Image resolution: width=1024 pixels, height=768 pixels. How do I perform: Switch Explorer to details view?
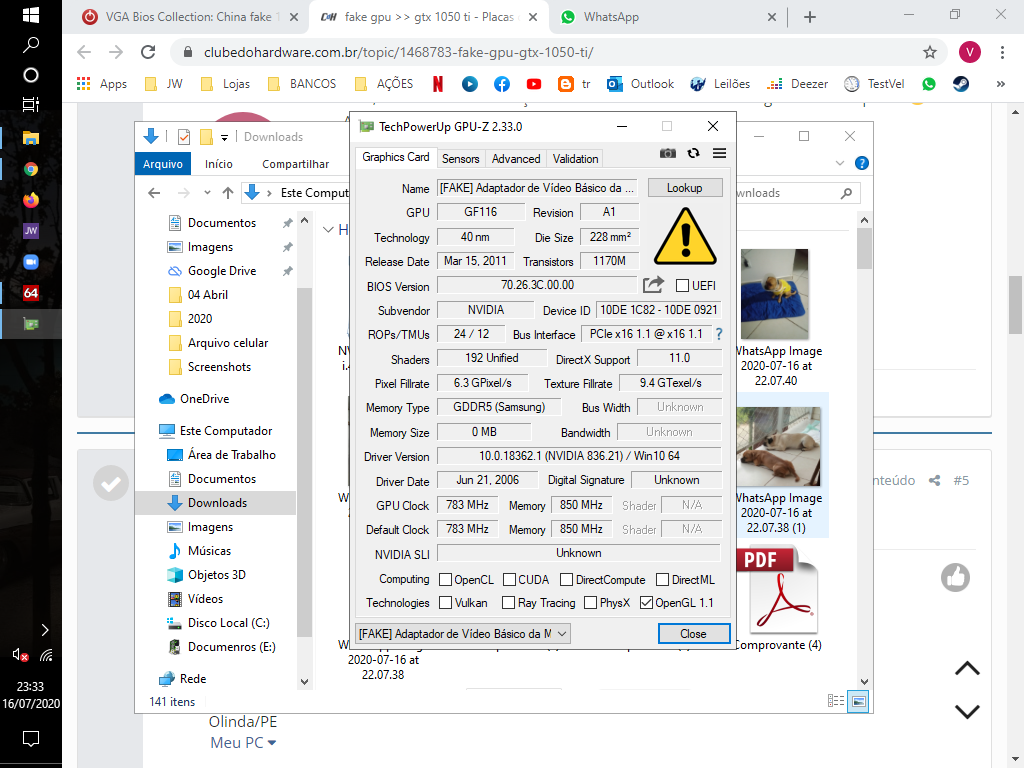click(x=836, y=701)
